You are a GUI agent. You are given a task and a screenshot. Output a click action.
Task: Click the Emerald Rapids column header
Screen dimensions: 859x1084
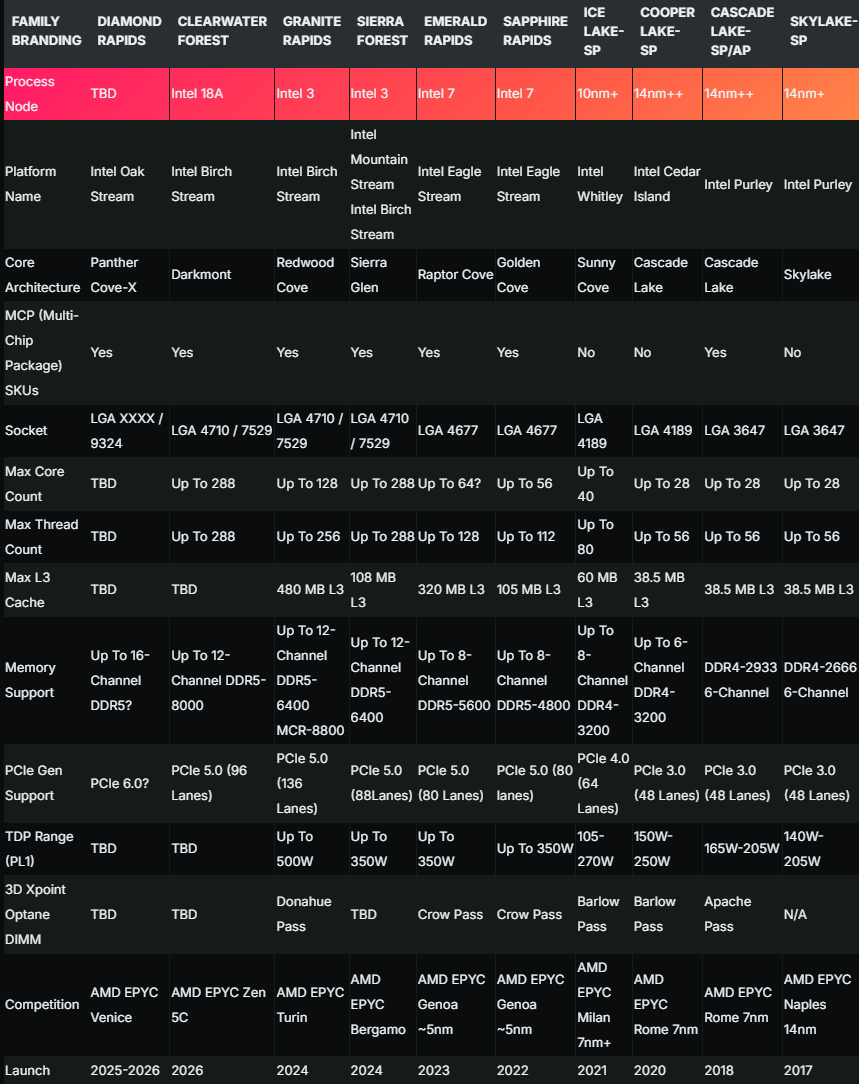point(455,31)
